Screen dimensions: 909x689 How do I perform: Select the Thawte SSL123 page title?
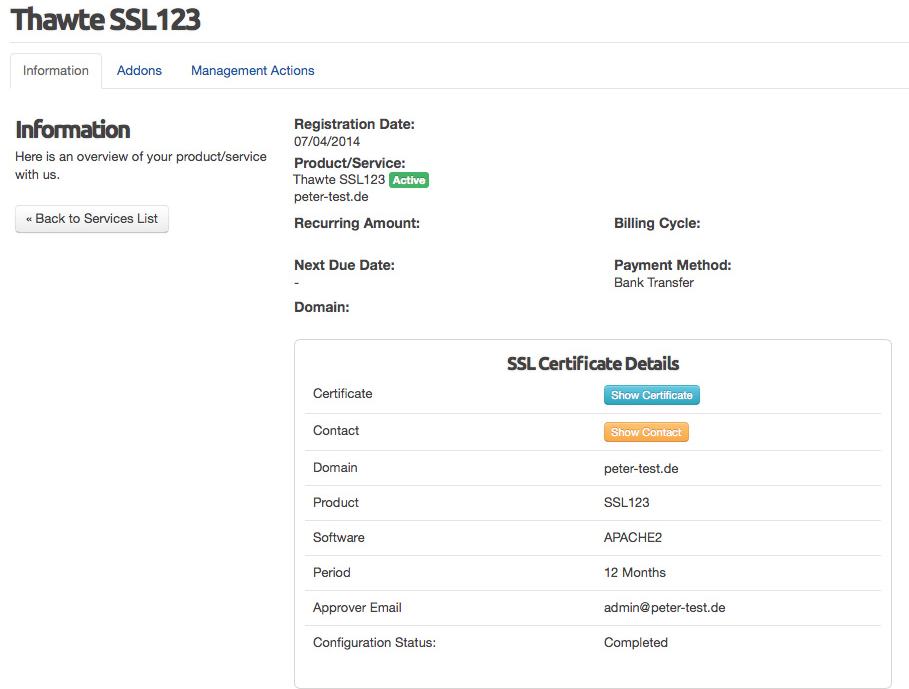106,19
